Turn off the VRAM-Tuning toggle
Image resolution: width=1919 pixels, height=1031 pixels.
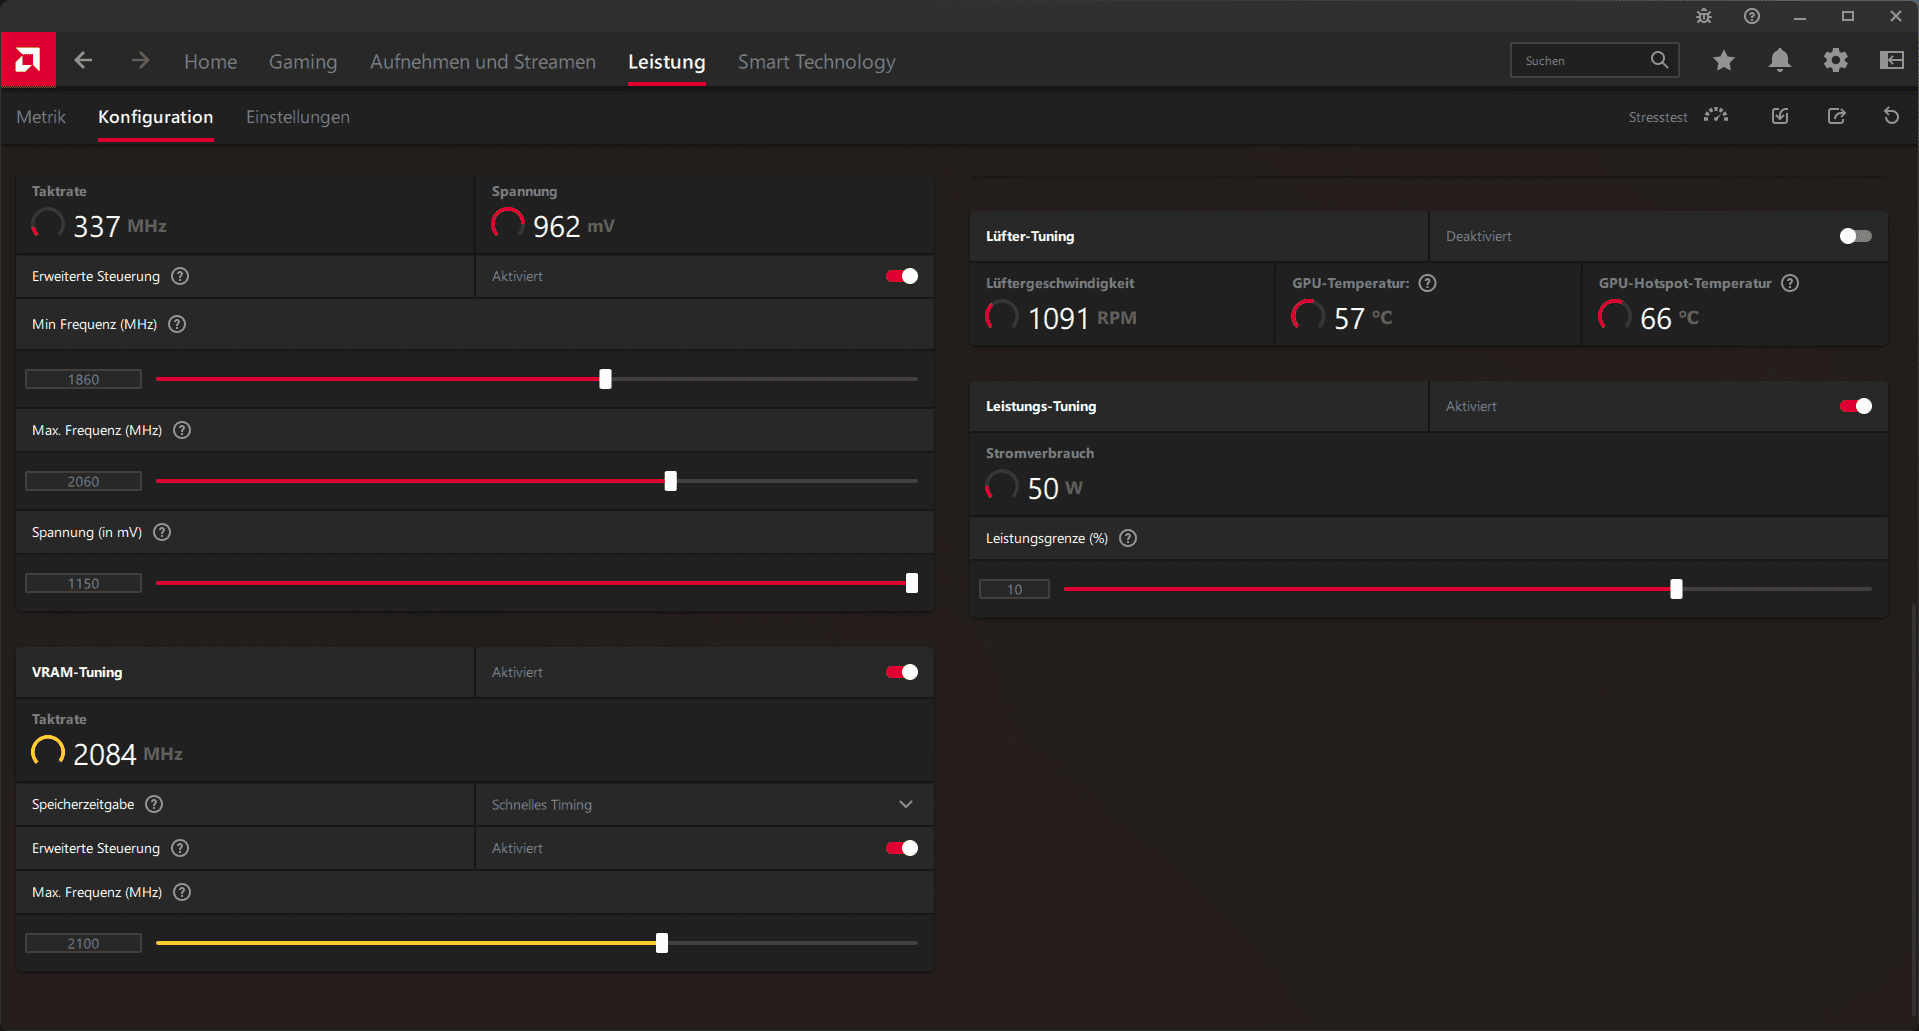(x=901, y=672)
